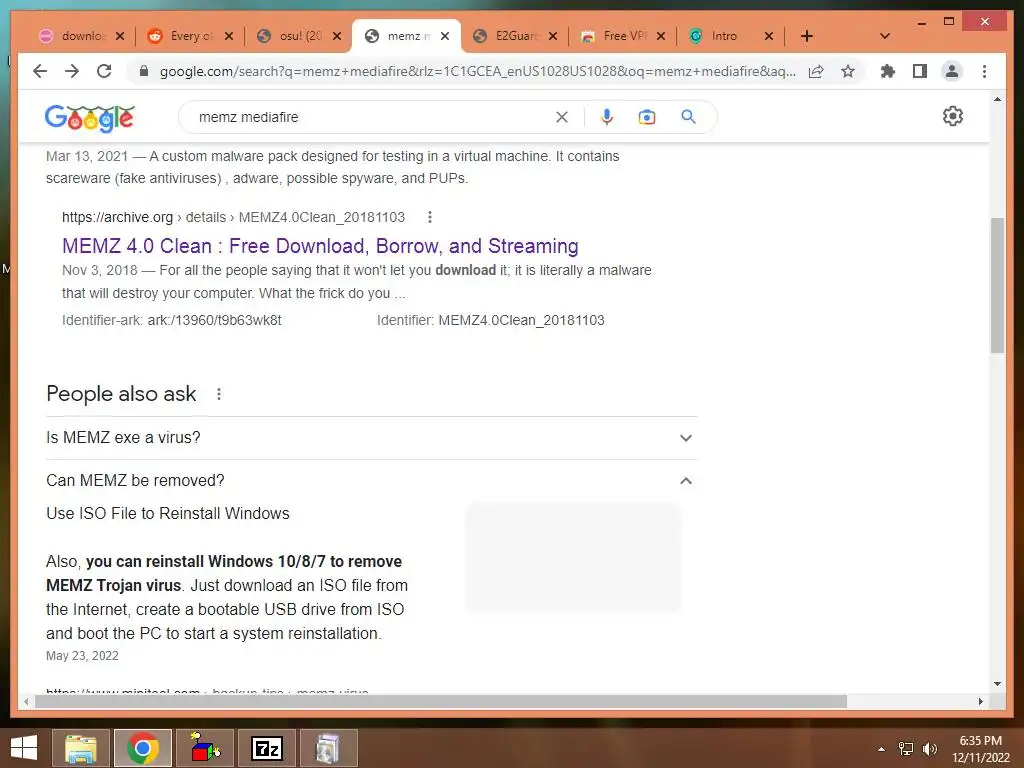Click the 'Identifier: MEMZ4.0Clean_20181103' text
1024x768 pixels.
point(490,320)
